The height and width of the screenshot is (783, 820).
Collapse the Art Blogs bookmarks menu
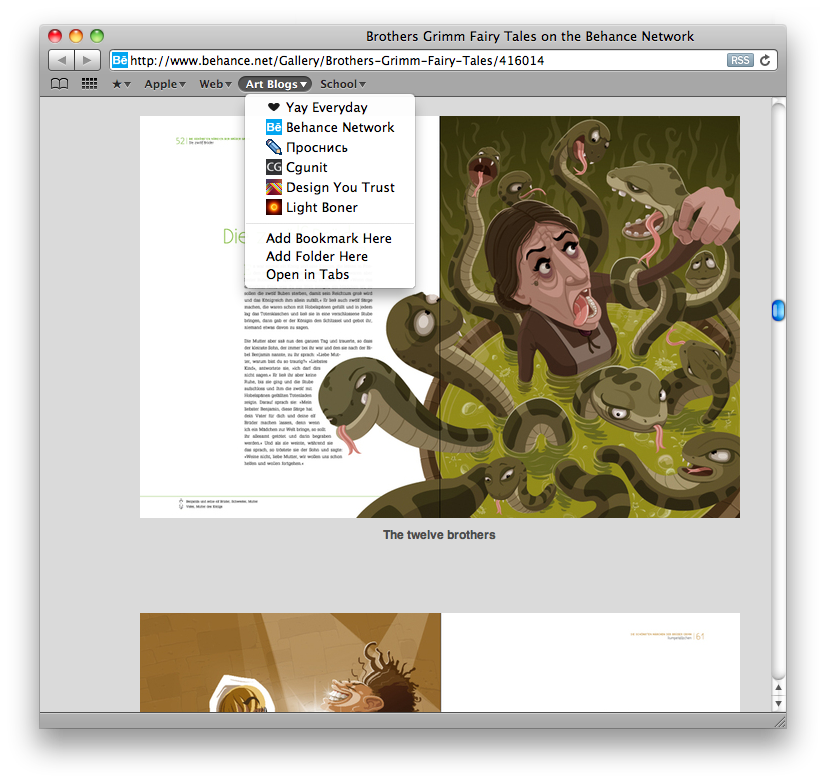(275, 84)
